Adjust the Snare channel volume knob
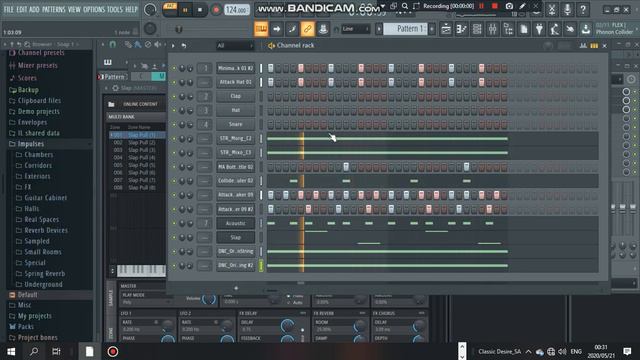The width and height of the screenshot is (640, 360). (x=190, y=124)
